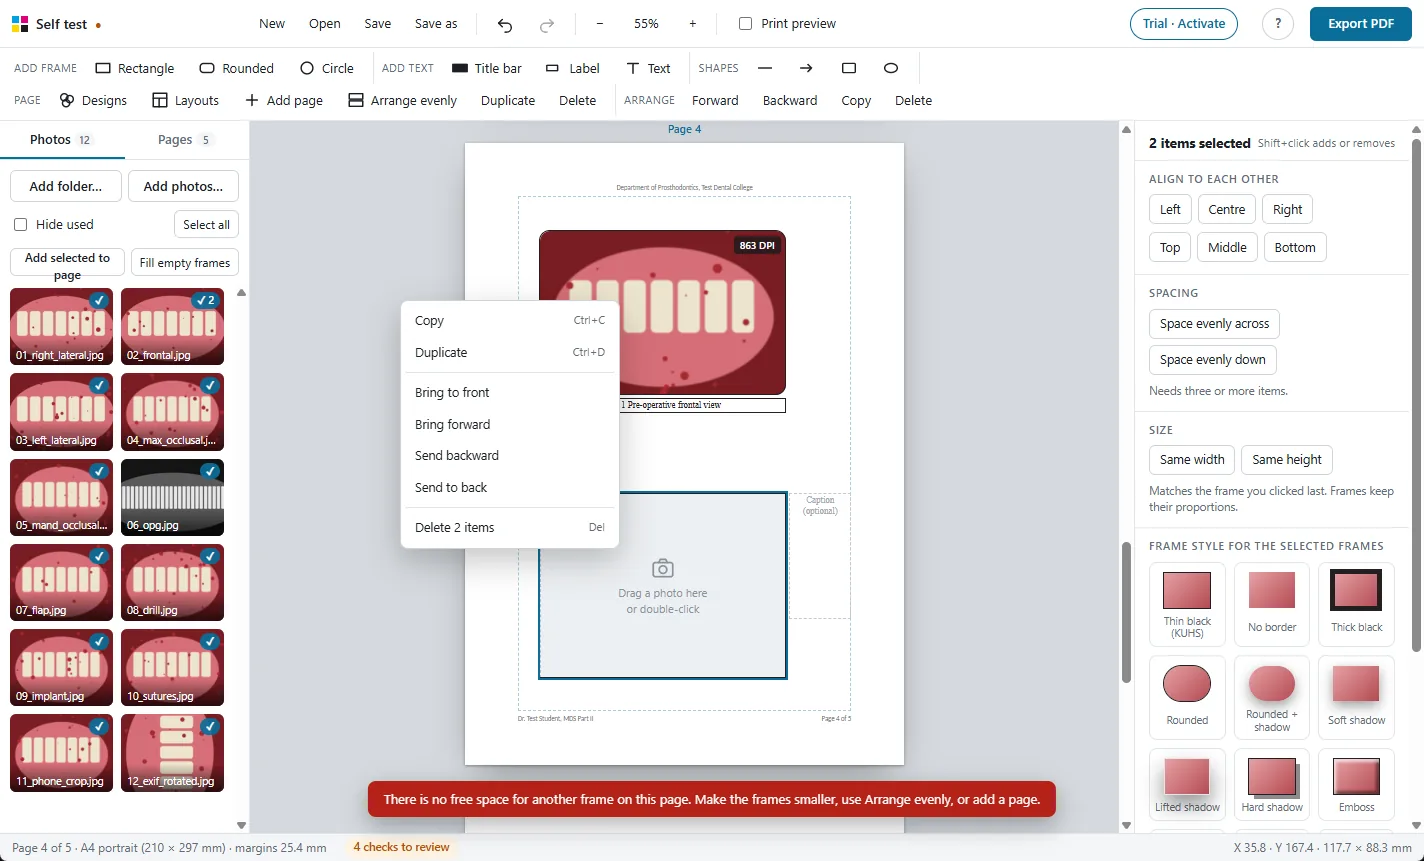The height and width of the screenshot is (861, 1424).
Task: Select the line shape tool
Action: [x=765, y=68]
